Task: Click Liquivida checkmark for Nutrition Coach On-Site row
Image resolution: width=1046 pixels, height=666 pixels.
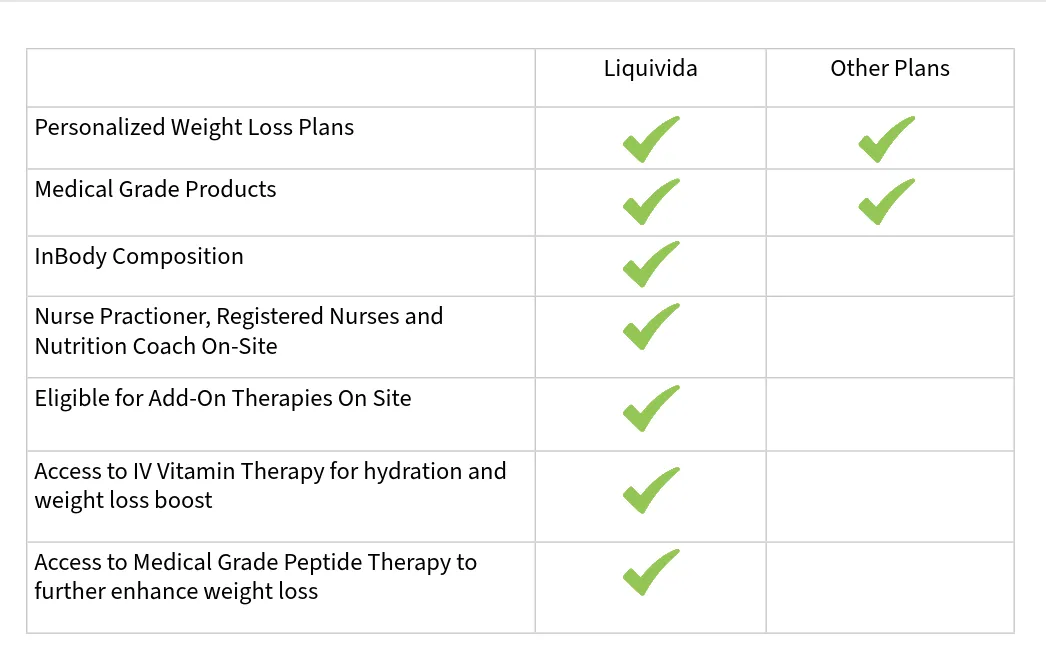Action: [651, 326]
